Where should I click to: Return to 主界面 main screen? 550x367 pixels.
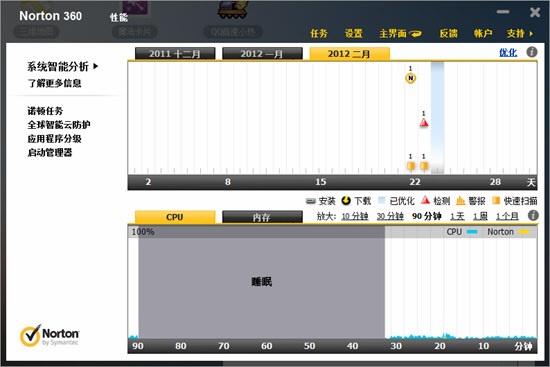point(393,33)
